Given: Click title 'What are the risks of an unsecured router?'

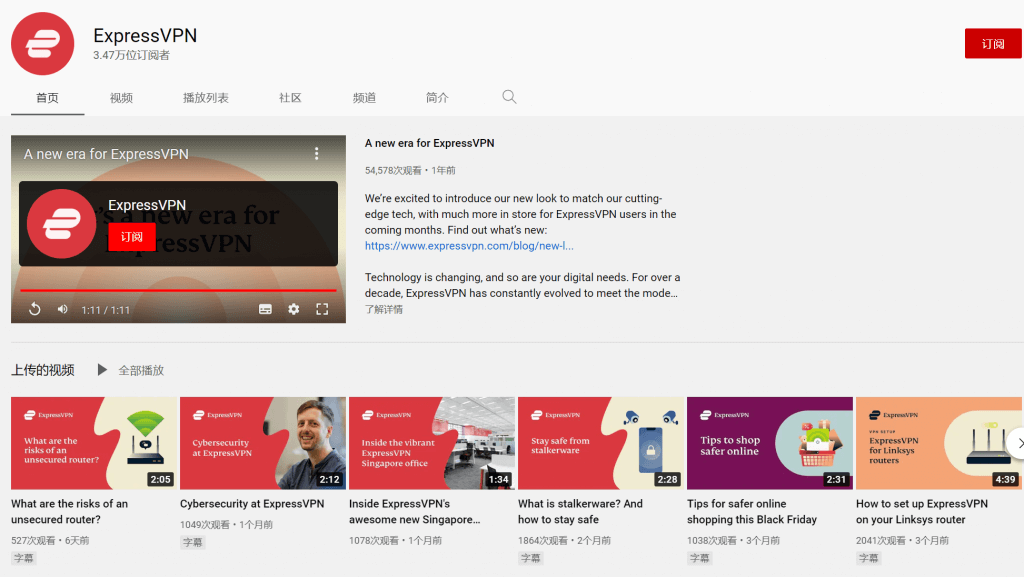Looking at the screenshot, I should click(69, 512).
